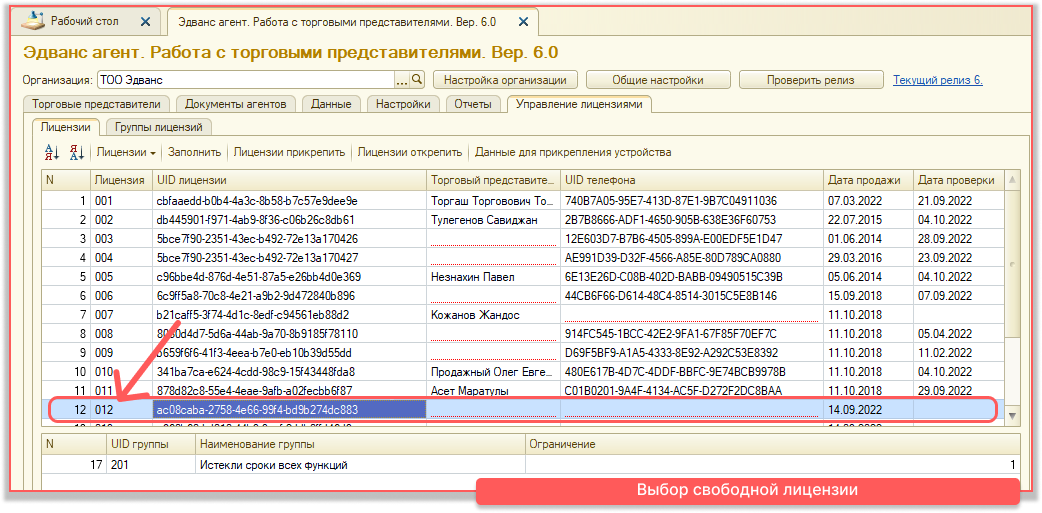Click Асет Маратулы cell

pyautogui.click(x=494, y=390)
